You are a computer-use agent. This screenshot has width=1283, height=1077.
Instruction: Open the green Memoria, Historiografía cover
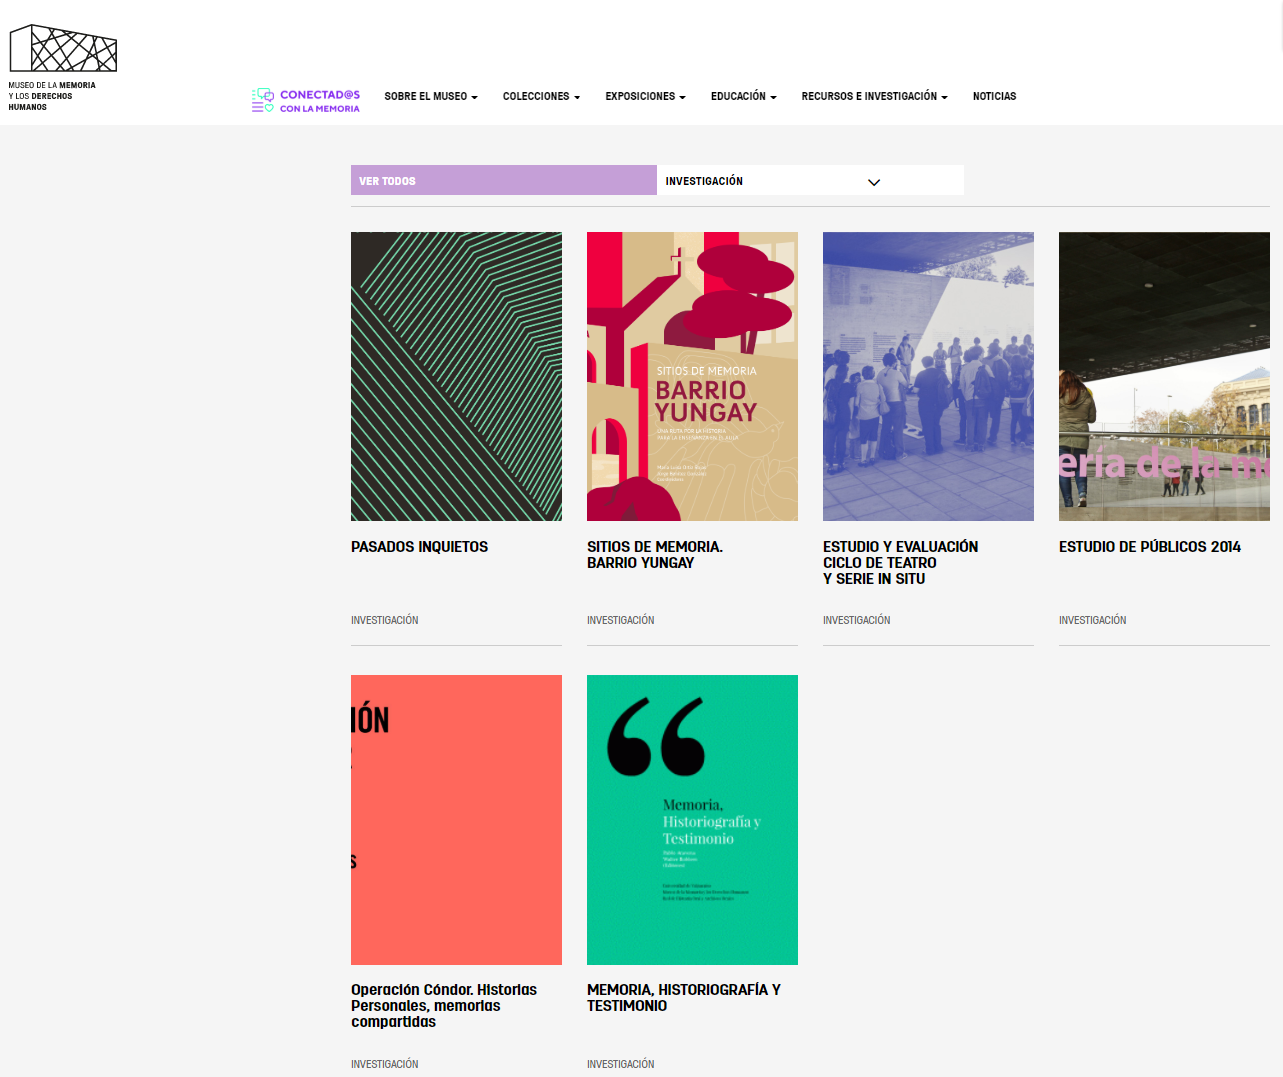click(x=692, y=820)
